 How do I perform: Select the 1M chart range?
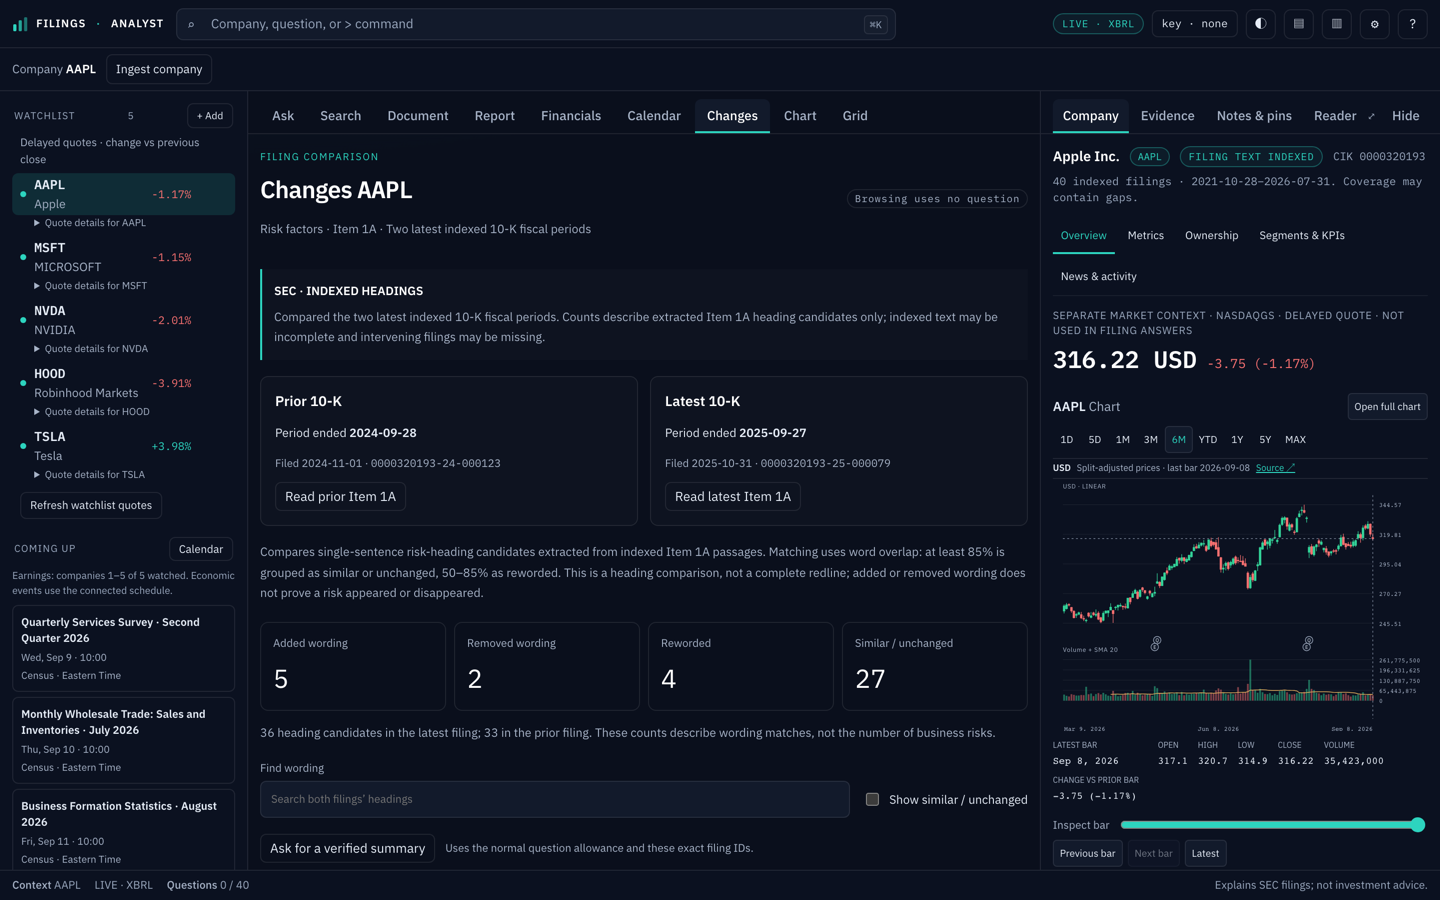(x=1123, y=440)
